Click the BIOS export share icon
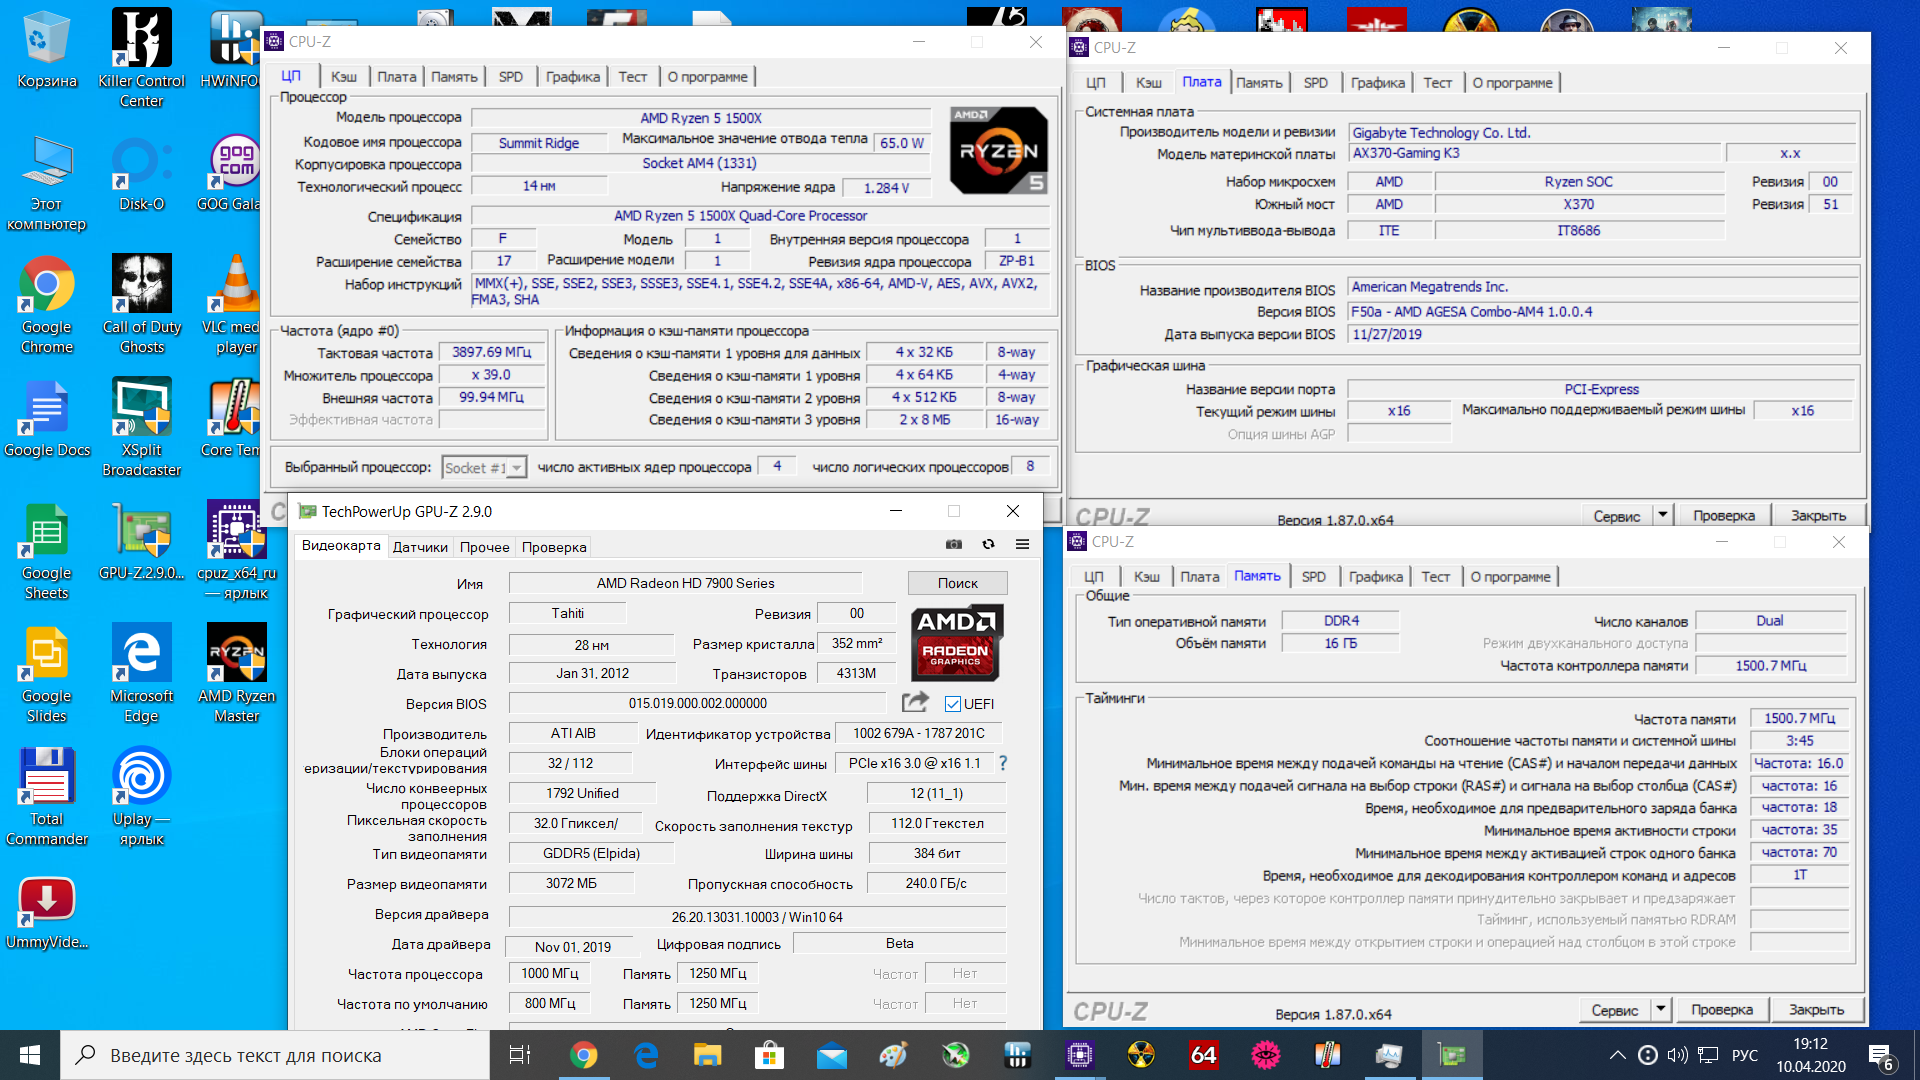The image size is (1920, 1080). click(x=914, y=702)
